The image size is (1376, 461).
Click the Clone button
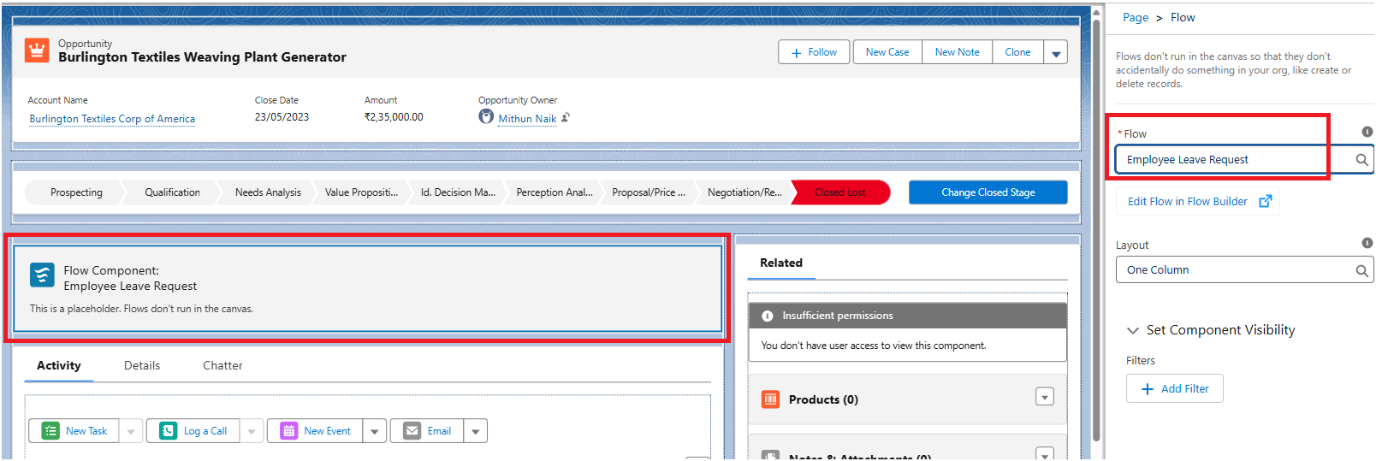coord(1018,52)
